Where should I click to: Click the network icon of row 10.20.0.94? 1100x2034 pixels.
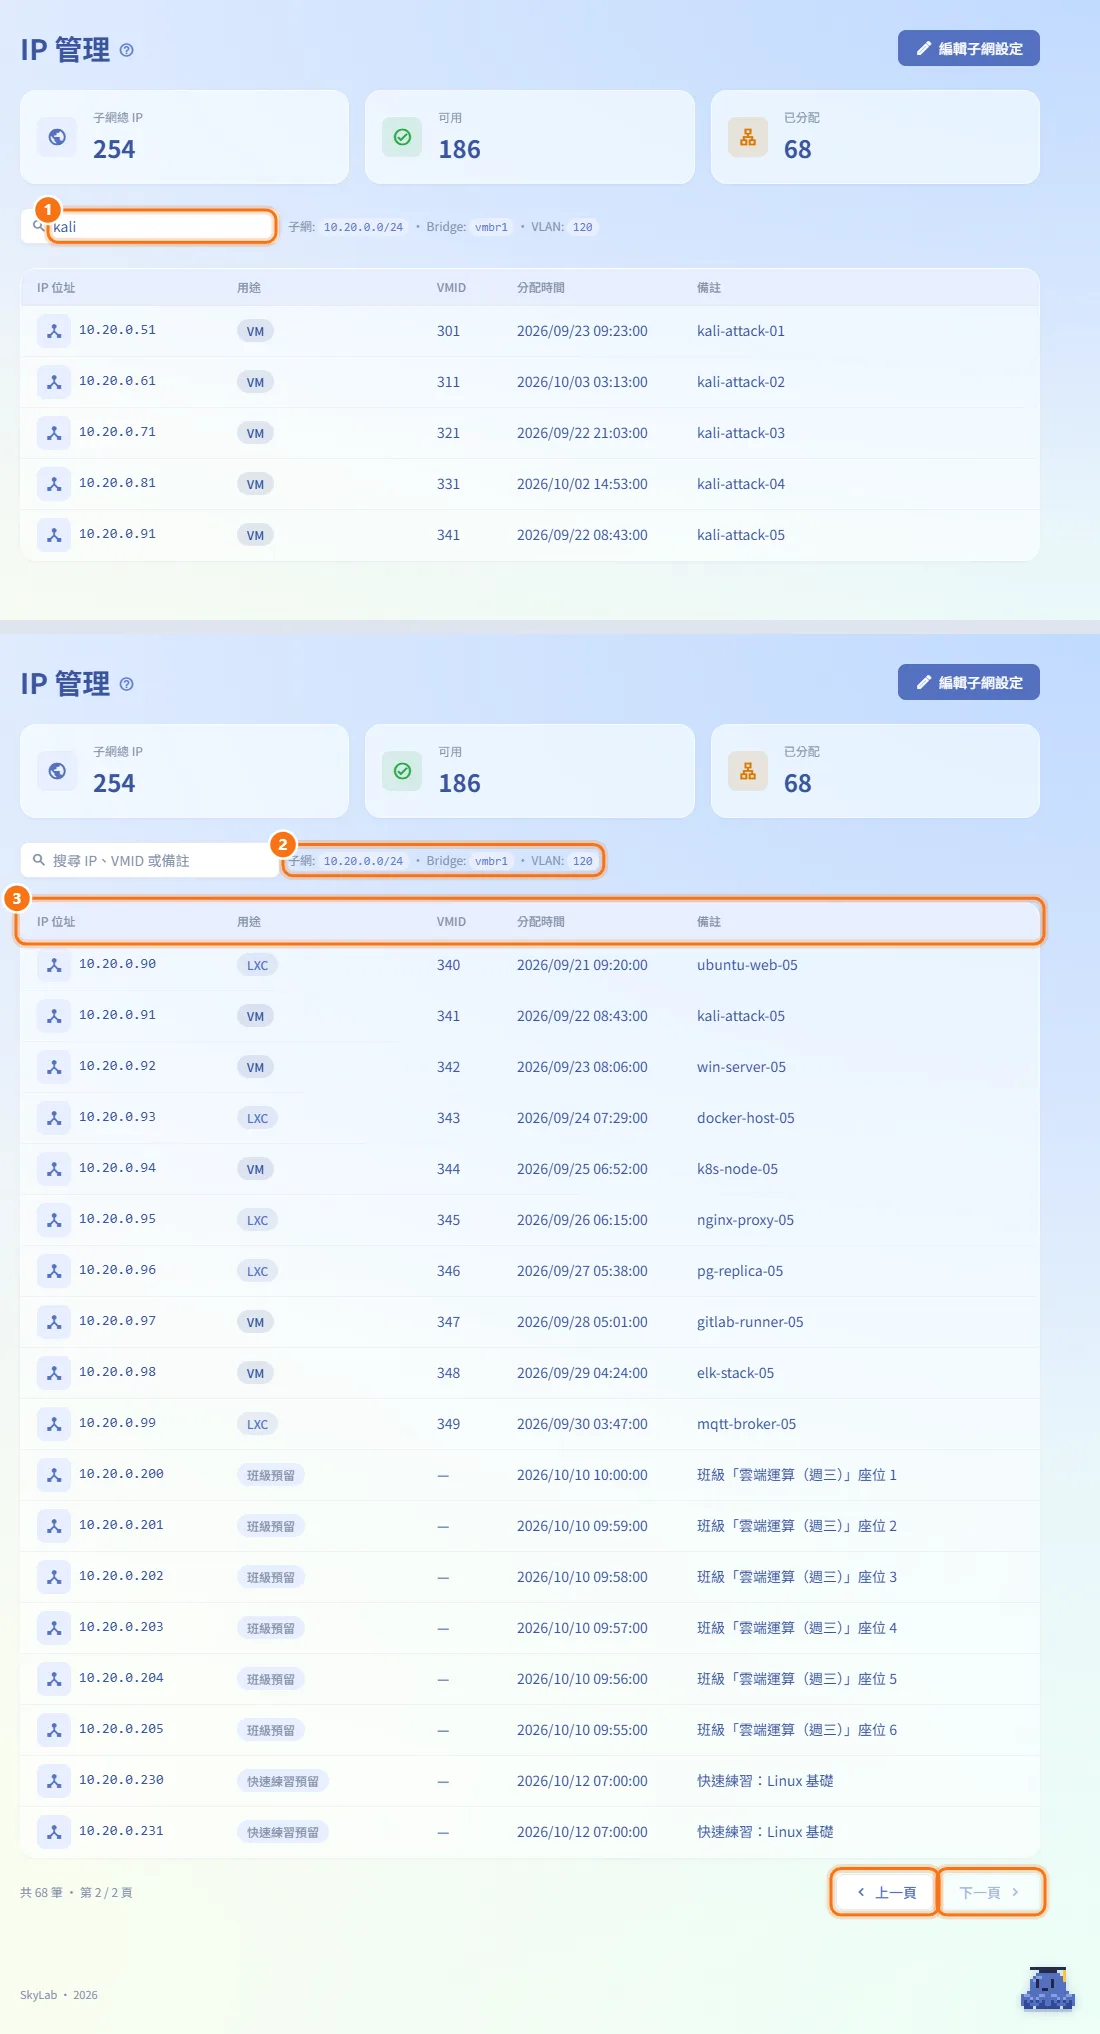54,1169
